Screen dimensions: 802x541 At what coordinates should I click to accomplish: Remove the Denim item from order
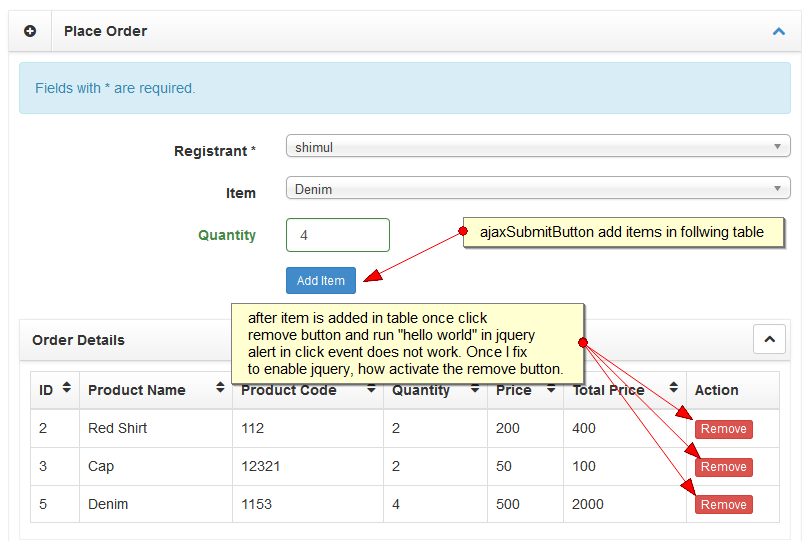click(723, 505)
